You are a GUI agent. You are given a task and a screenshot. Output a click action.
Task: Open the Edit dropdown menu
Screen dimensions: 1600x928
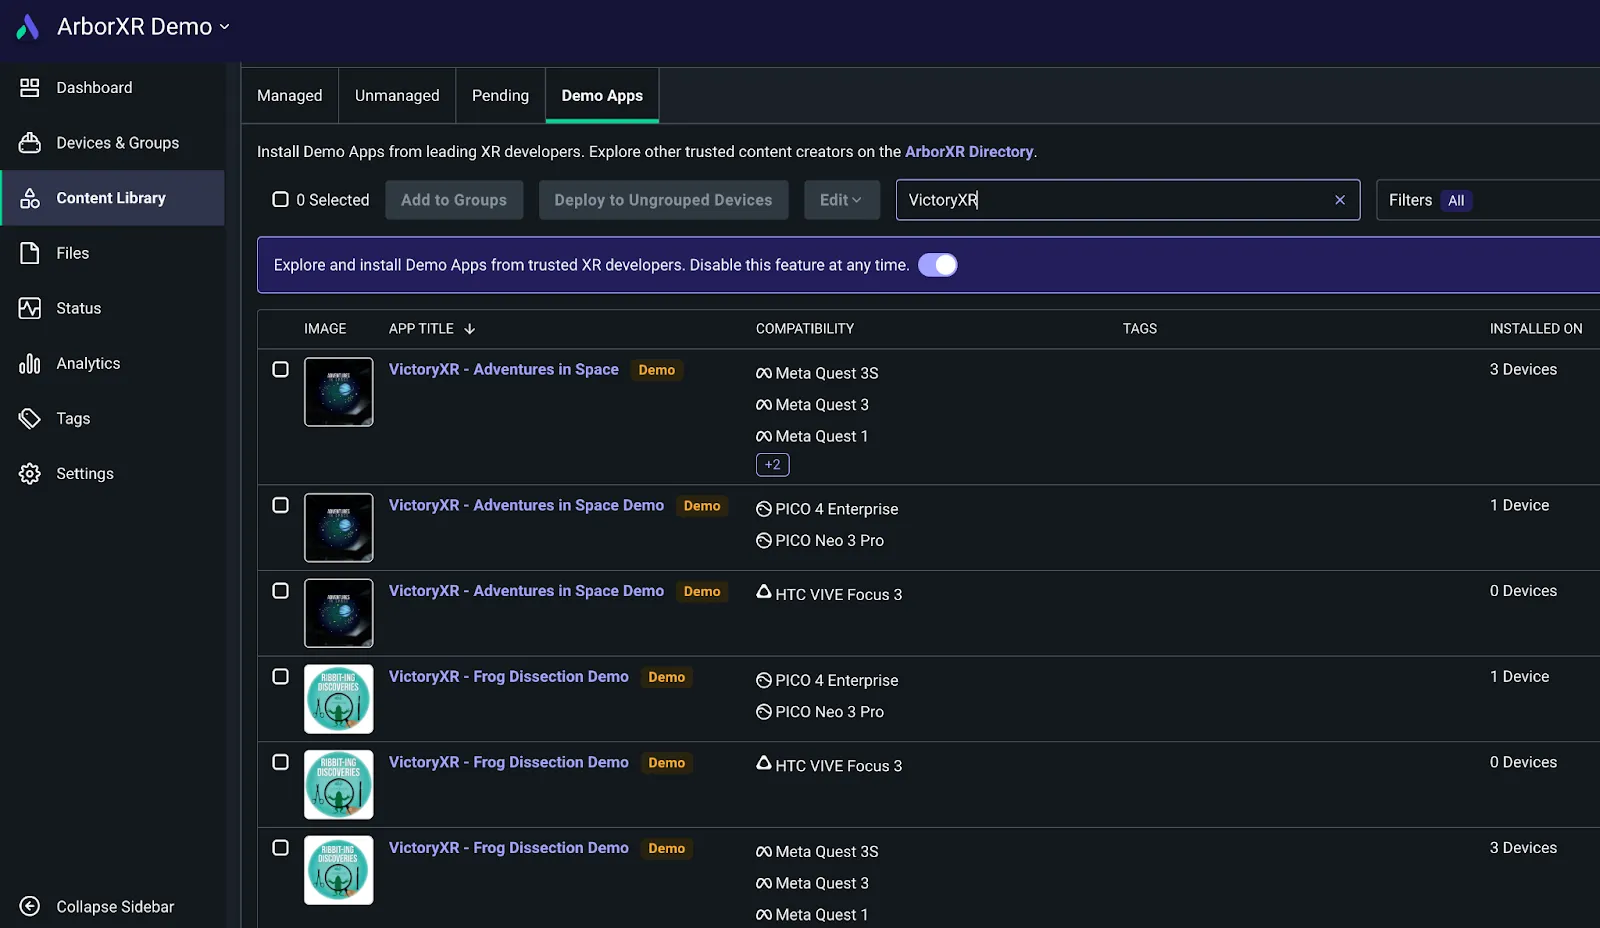841,199
